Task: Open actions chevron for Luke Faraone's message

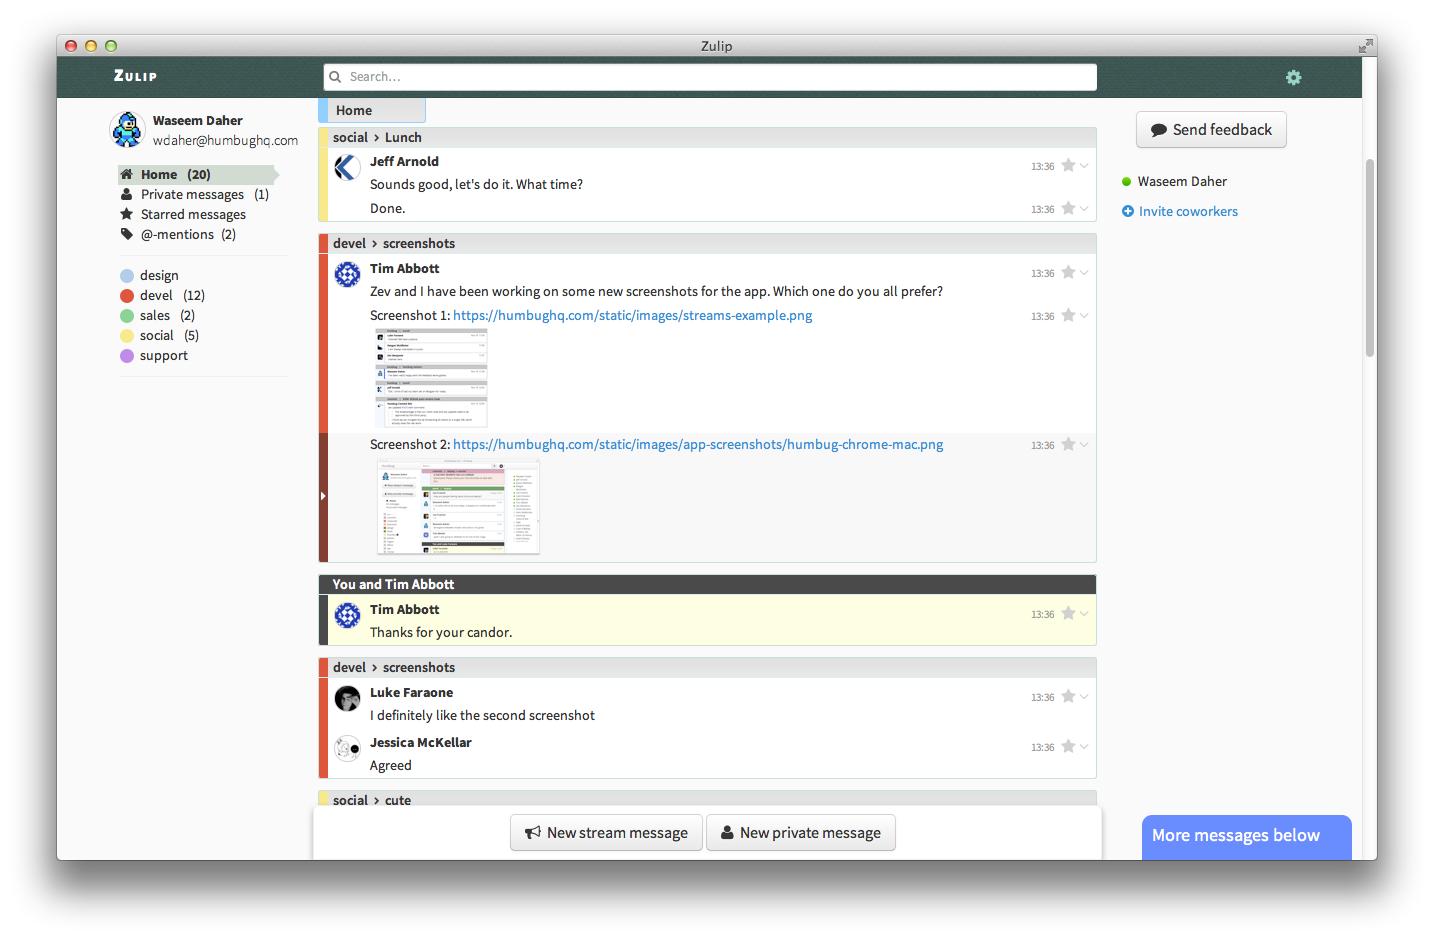Action: 1084,697
